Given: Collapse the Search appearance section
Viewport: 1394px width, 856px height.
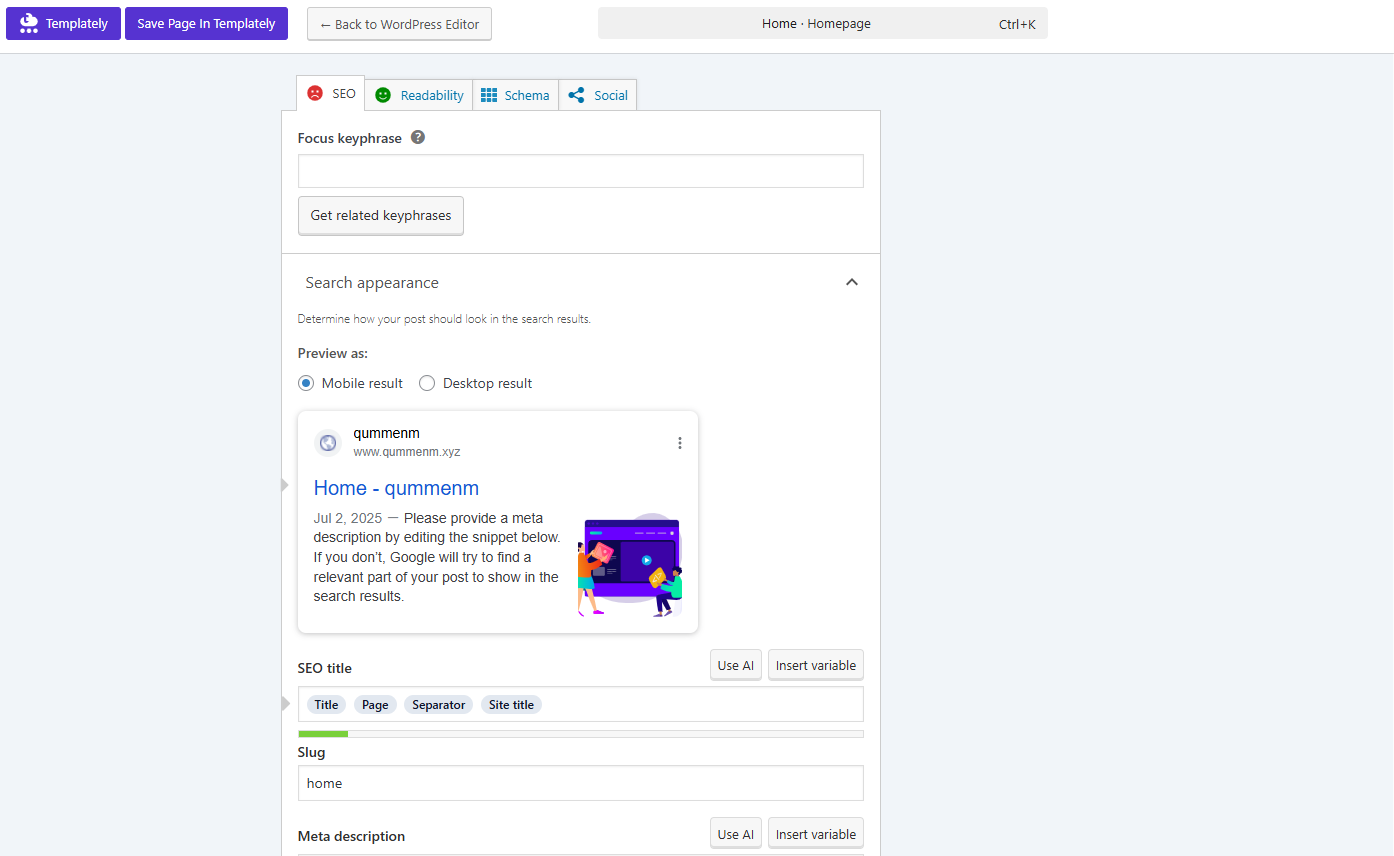Looking at the screenshot, I should (852, 282).
